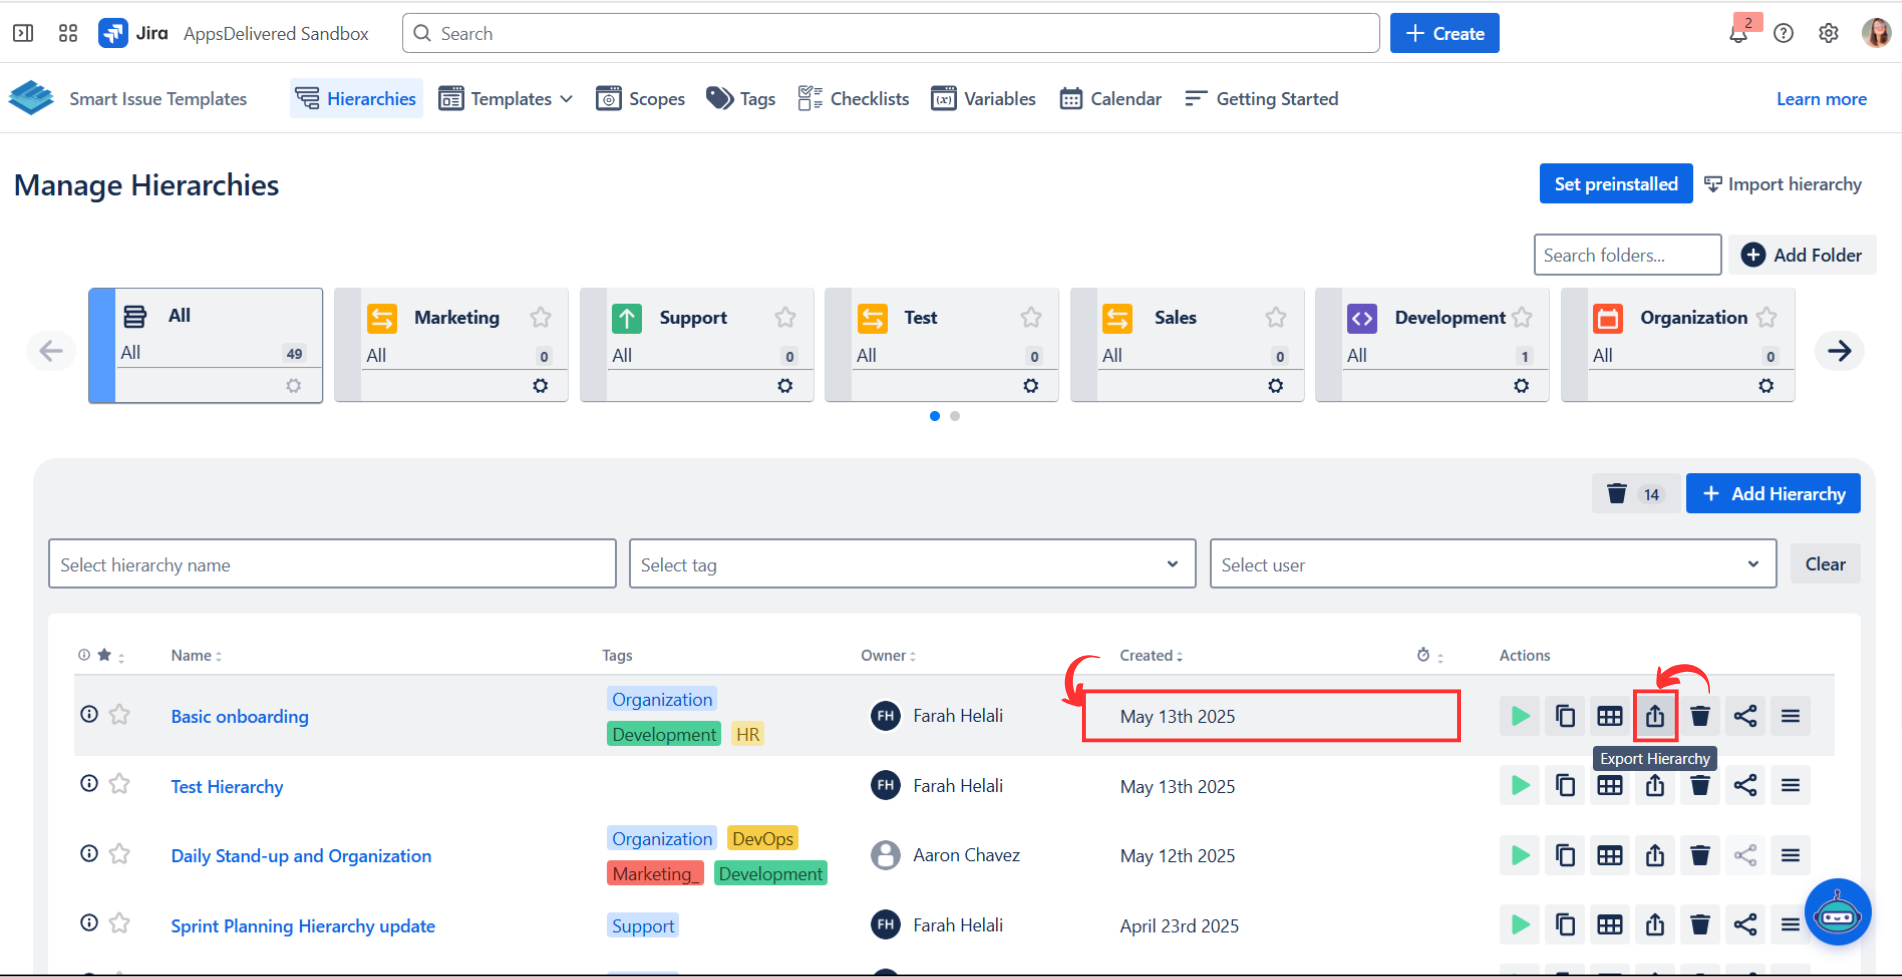
Task: Go to the Variables tab
Action: click(x=983, y=99)
